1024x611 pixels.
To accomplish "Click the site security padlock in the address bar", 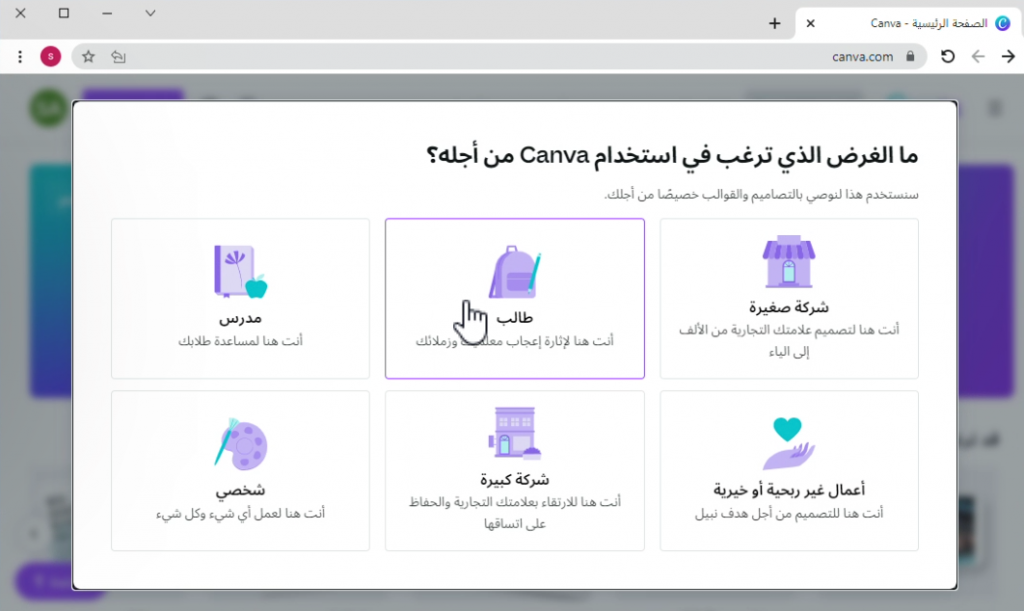I will coord(911,57).
